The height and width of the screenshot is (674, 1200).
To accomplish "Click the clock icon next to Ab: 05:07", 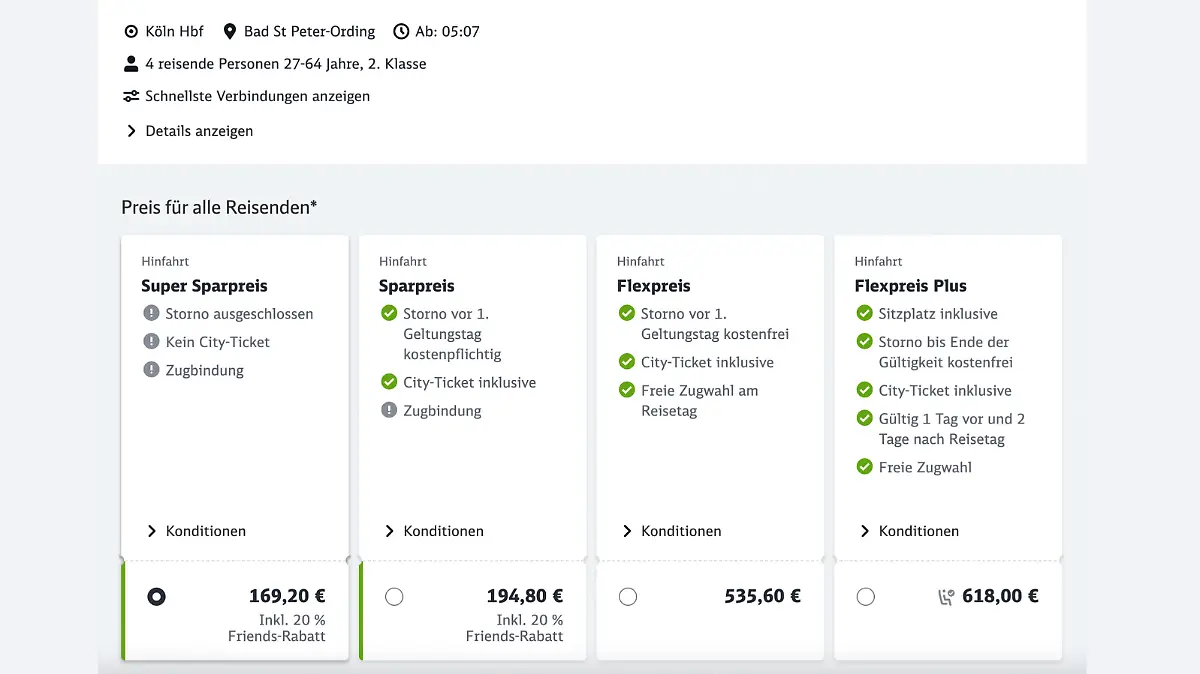I will [401, 31].
